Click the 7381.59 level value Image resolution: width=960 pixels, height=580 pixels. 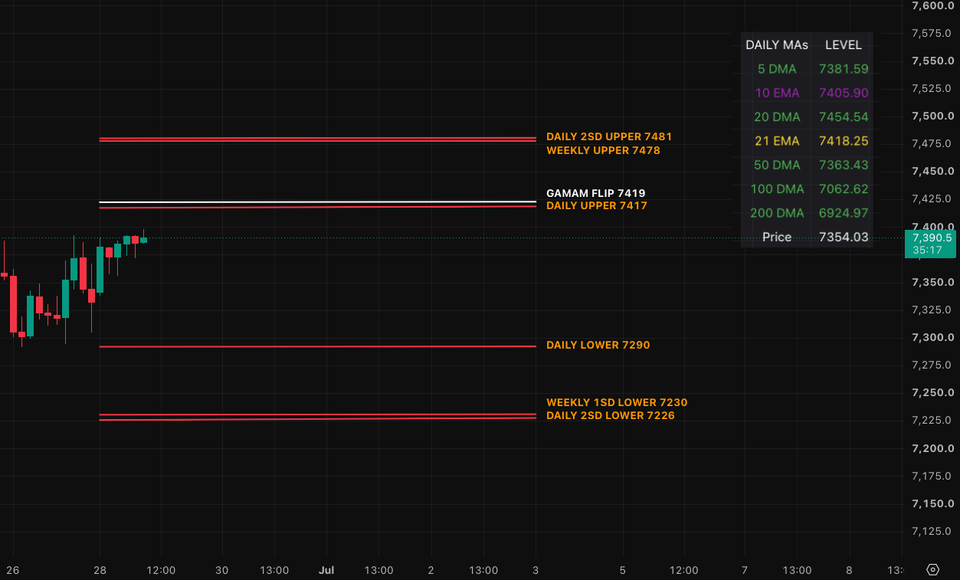point(844,69)
